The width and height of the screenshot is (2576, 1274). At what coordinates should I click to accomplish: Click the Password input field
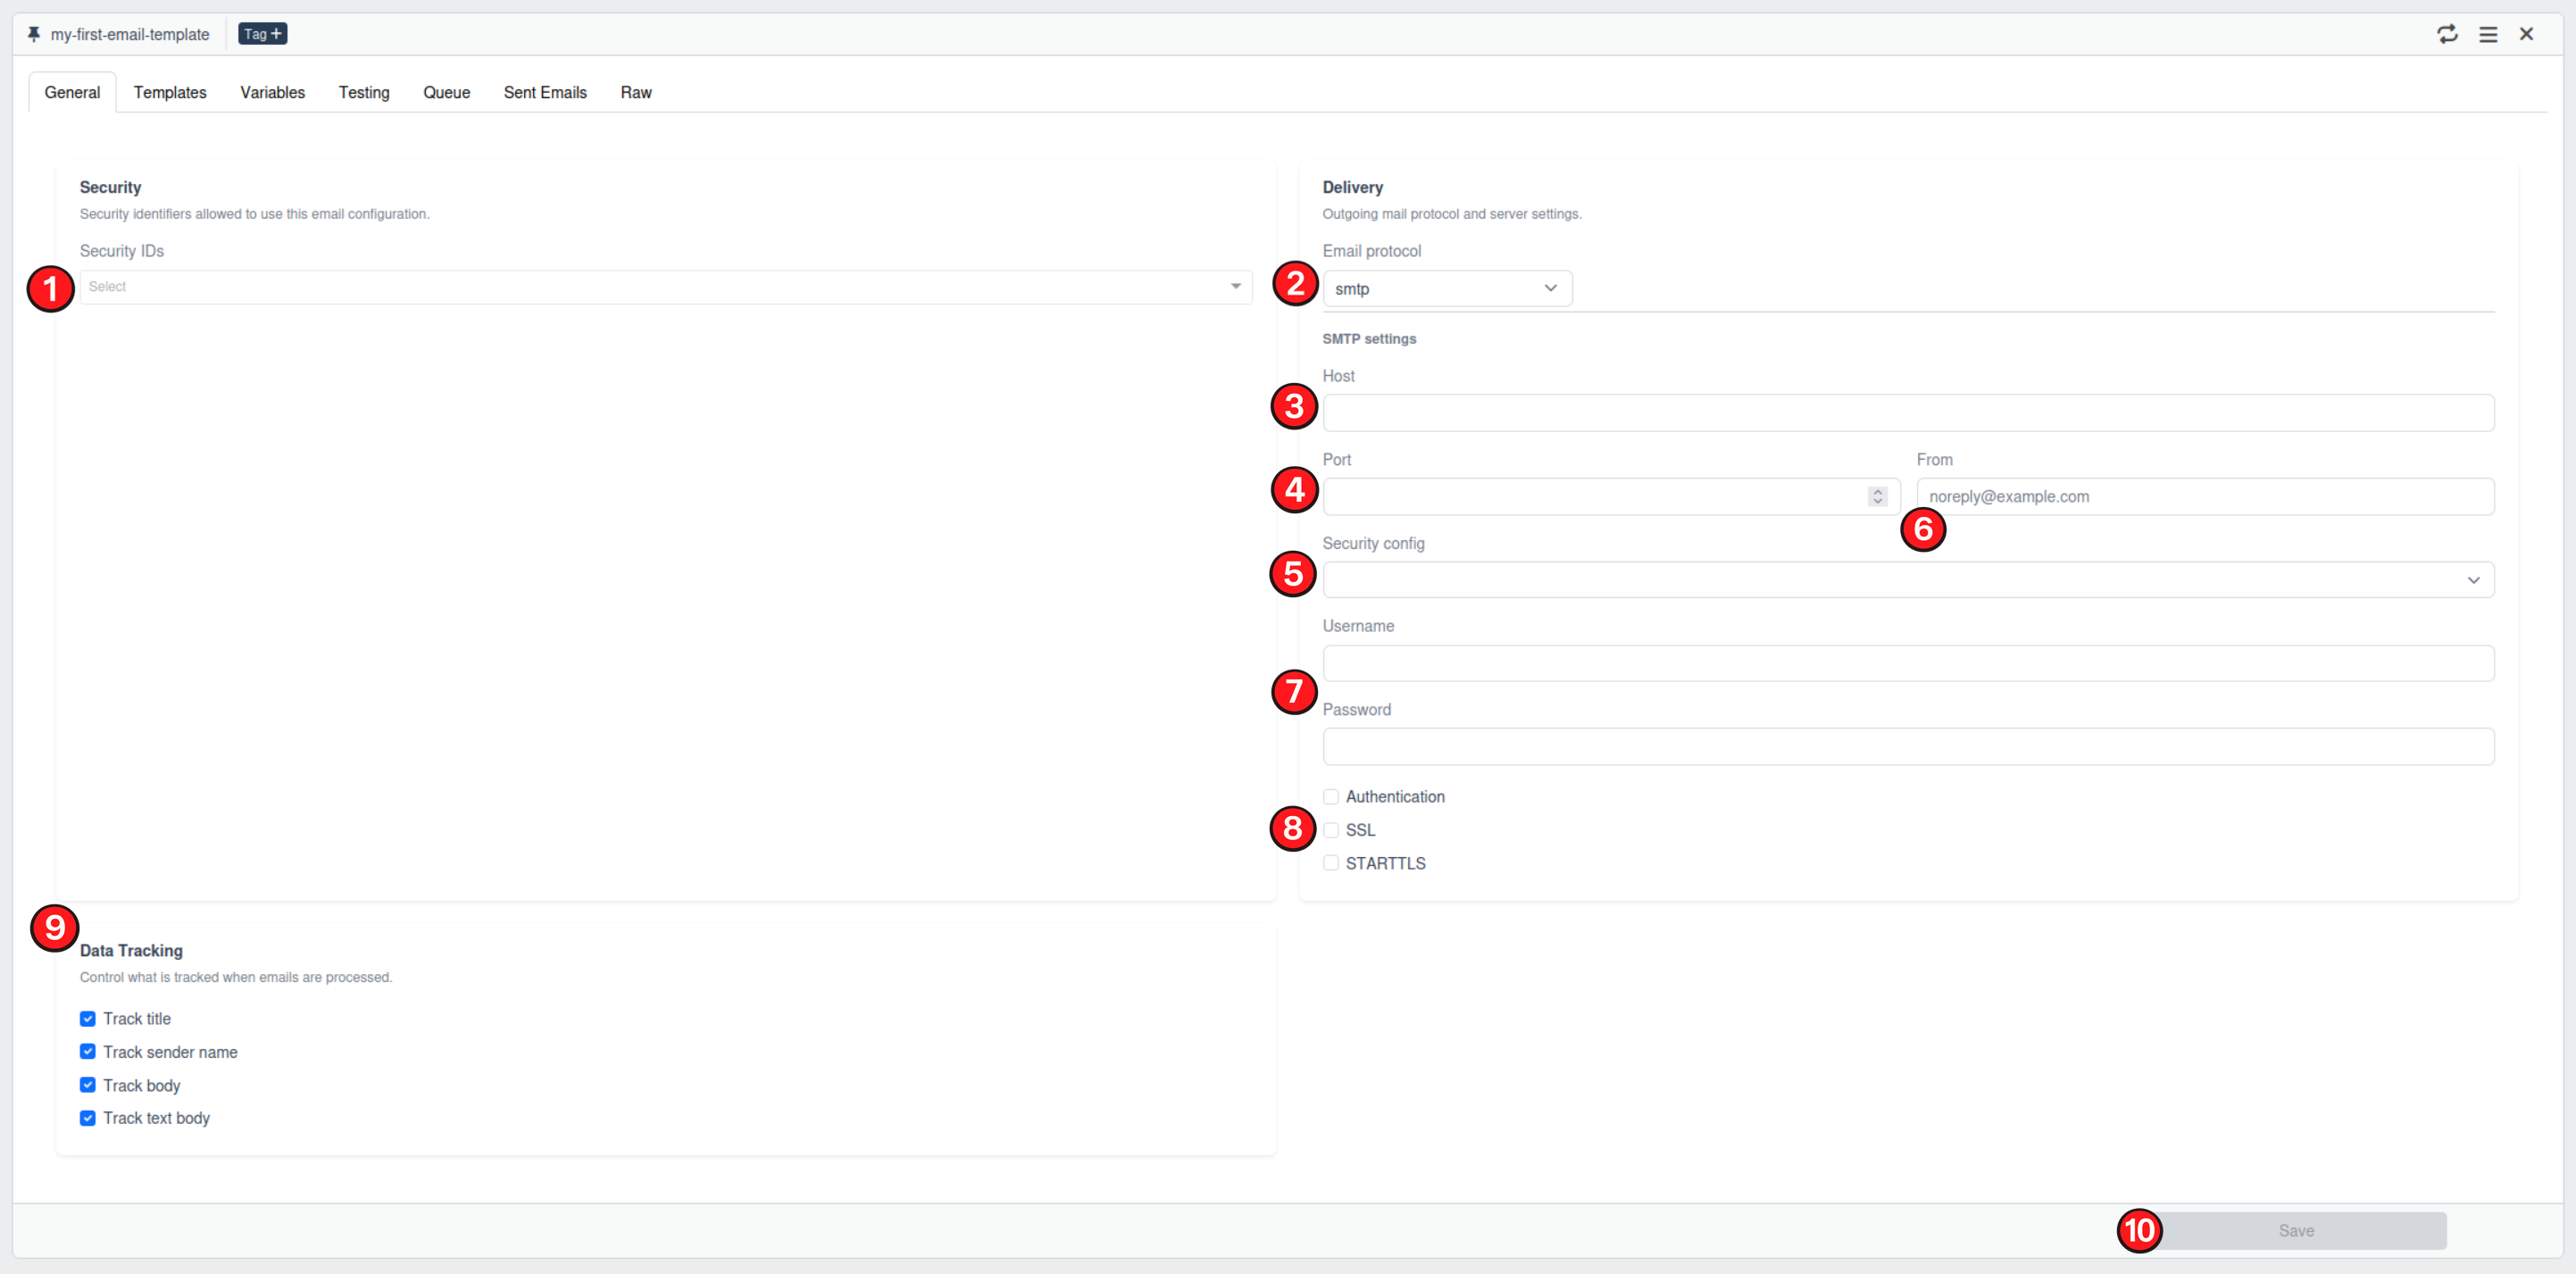click(x=1907, y=747)
